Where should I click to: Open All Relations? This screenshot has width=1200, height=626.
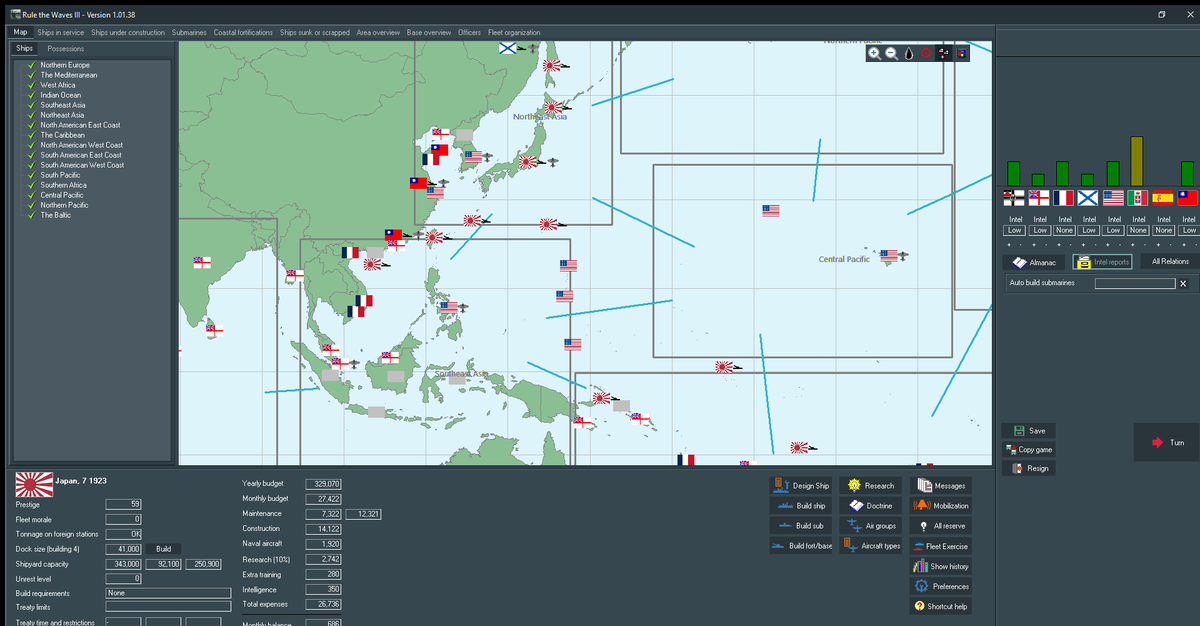tap(1170, 262)
